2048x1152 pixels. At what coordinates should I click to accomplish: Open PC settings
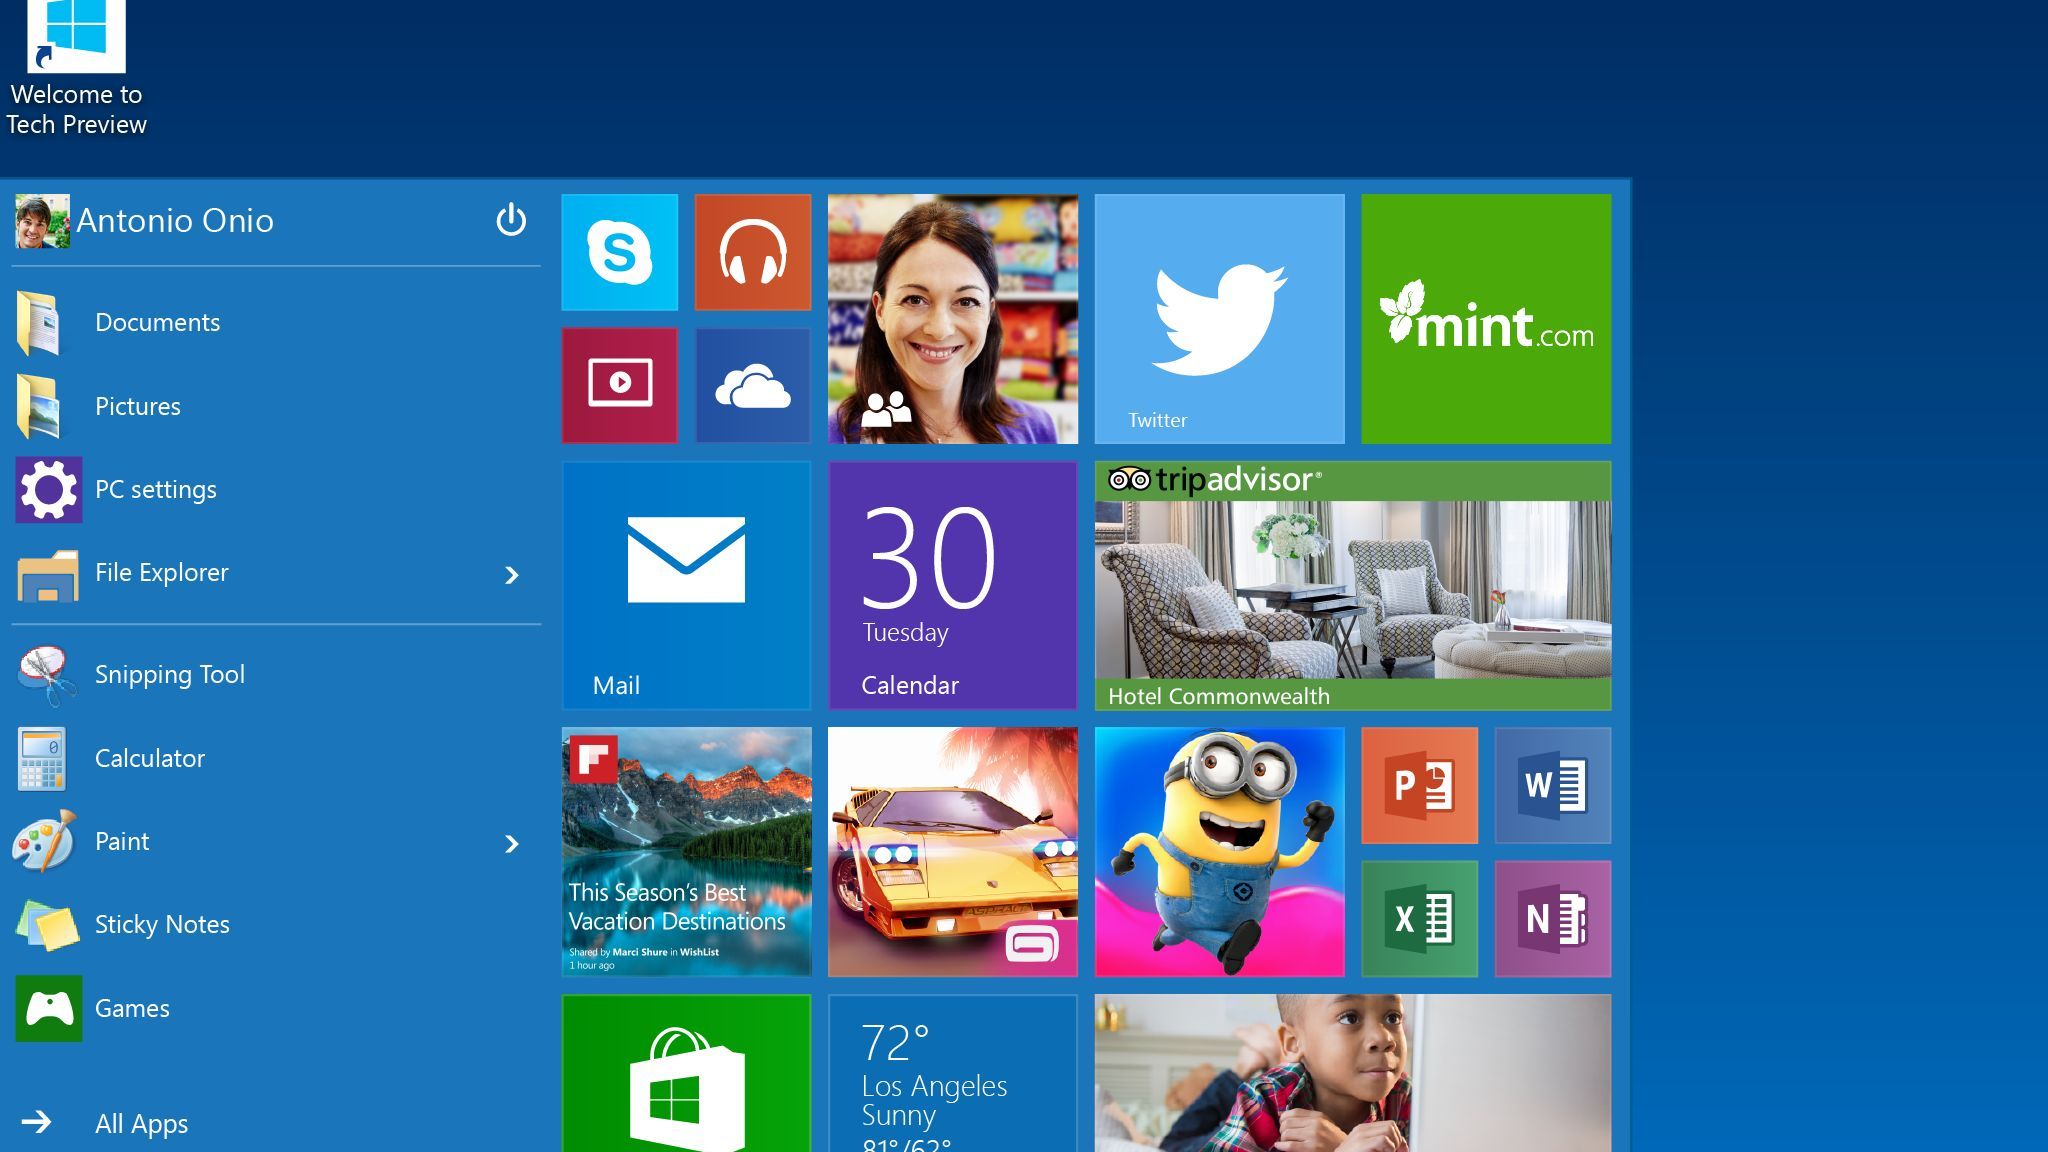(275, 489)
